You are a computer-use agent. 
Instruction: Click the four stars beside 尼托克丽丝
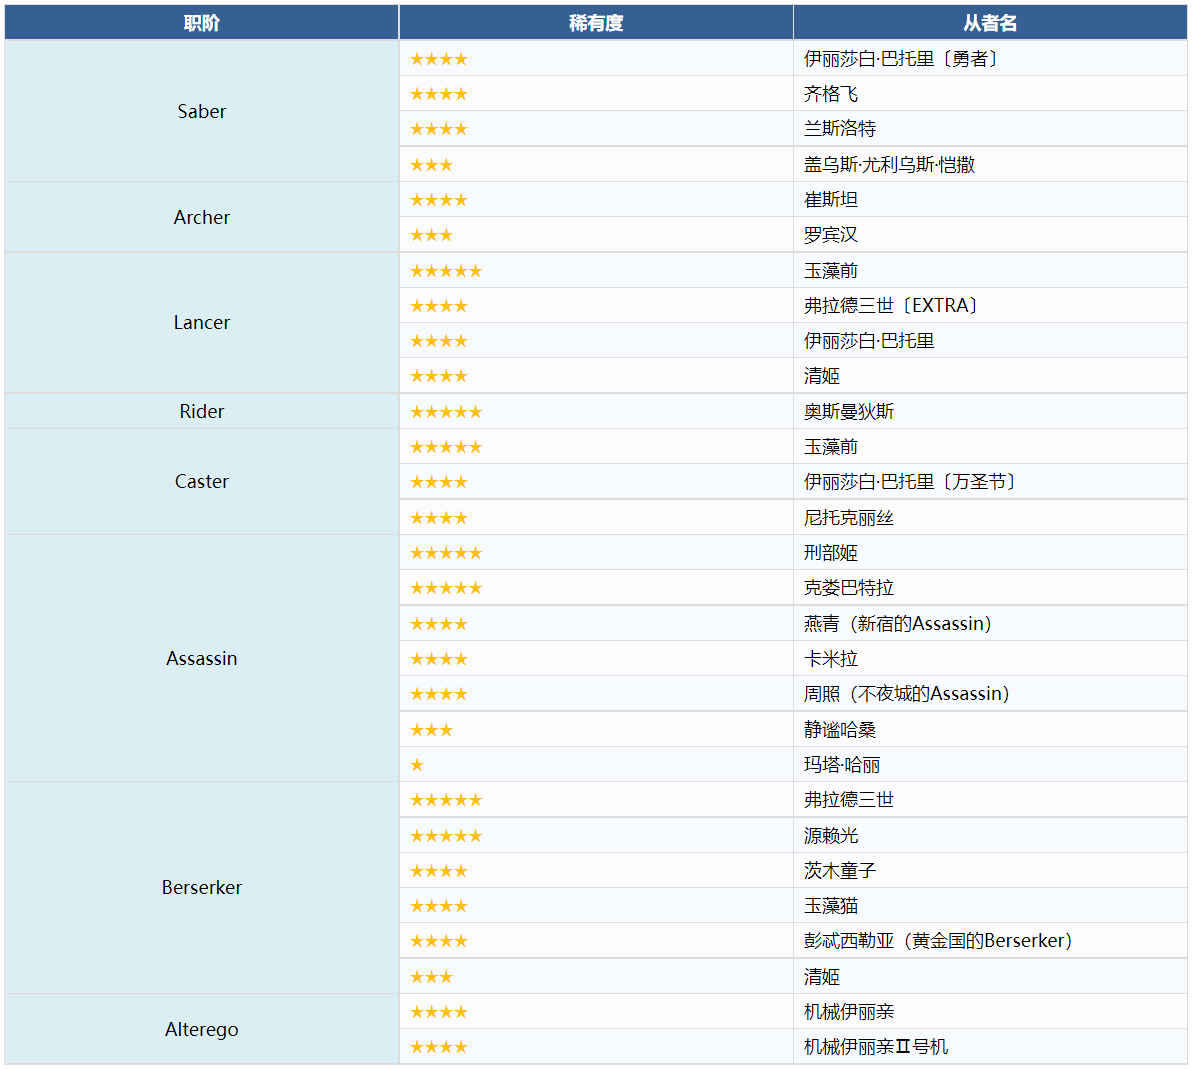pos(439,518)
